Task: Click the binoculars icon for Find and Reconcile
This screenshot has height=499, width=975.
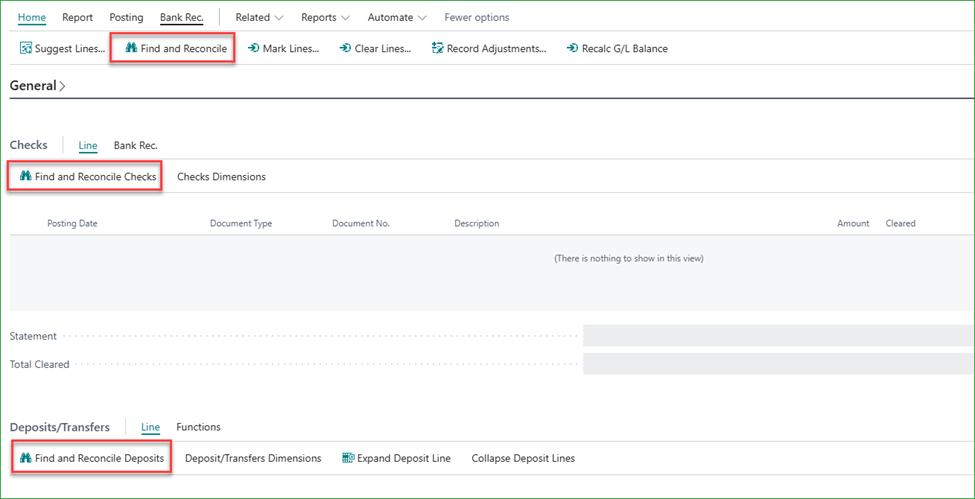Action: [x=131, y=48]
